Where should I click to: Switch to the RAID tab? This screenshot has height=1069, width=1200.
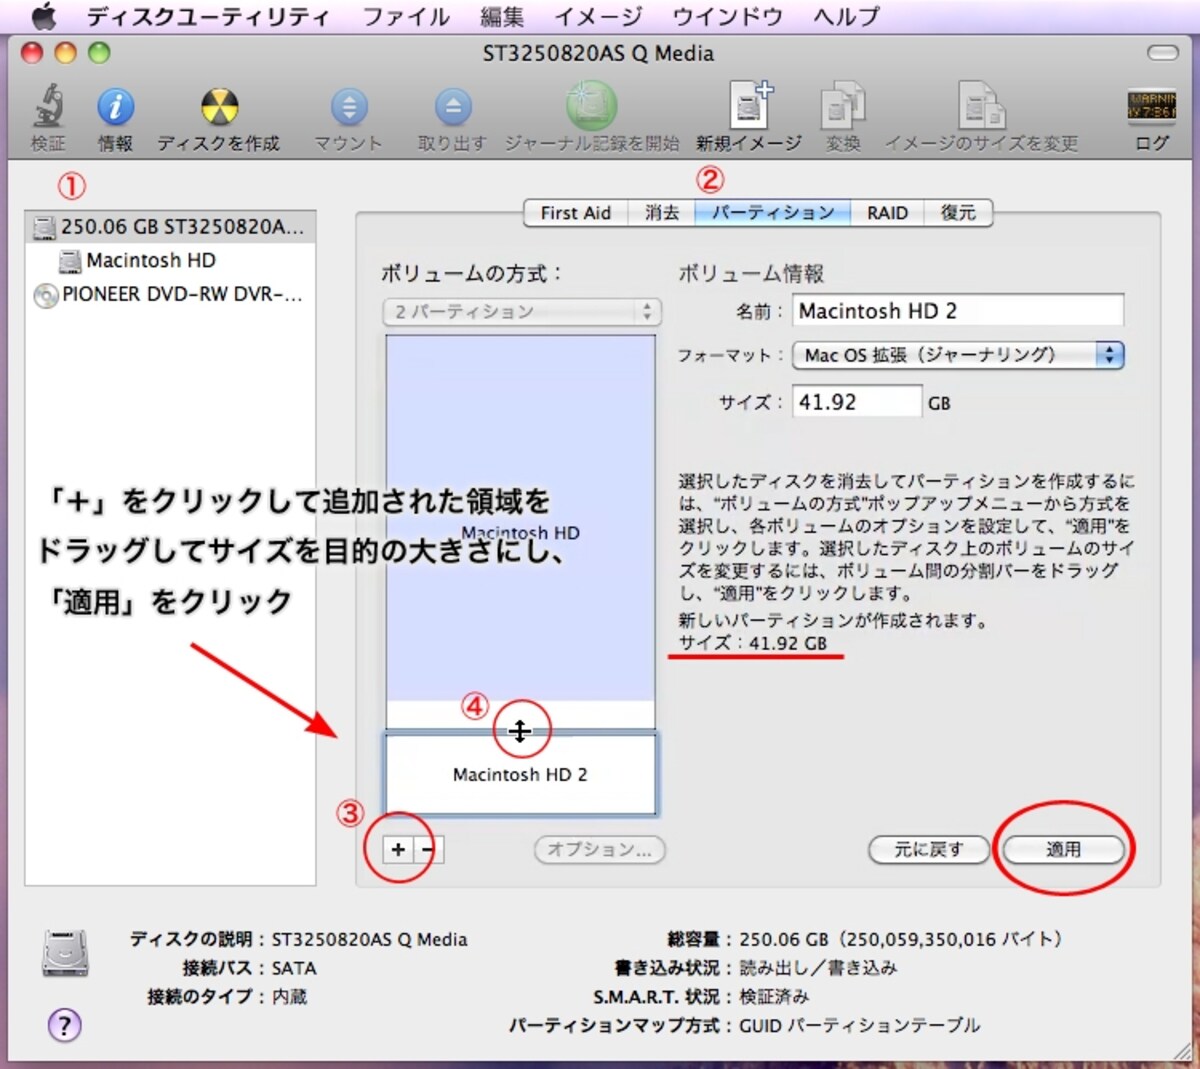[x=887, y=213]
